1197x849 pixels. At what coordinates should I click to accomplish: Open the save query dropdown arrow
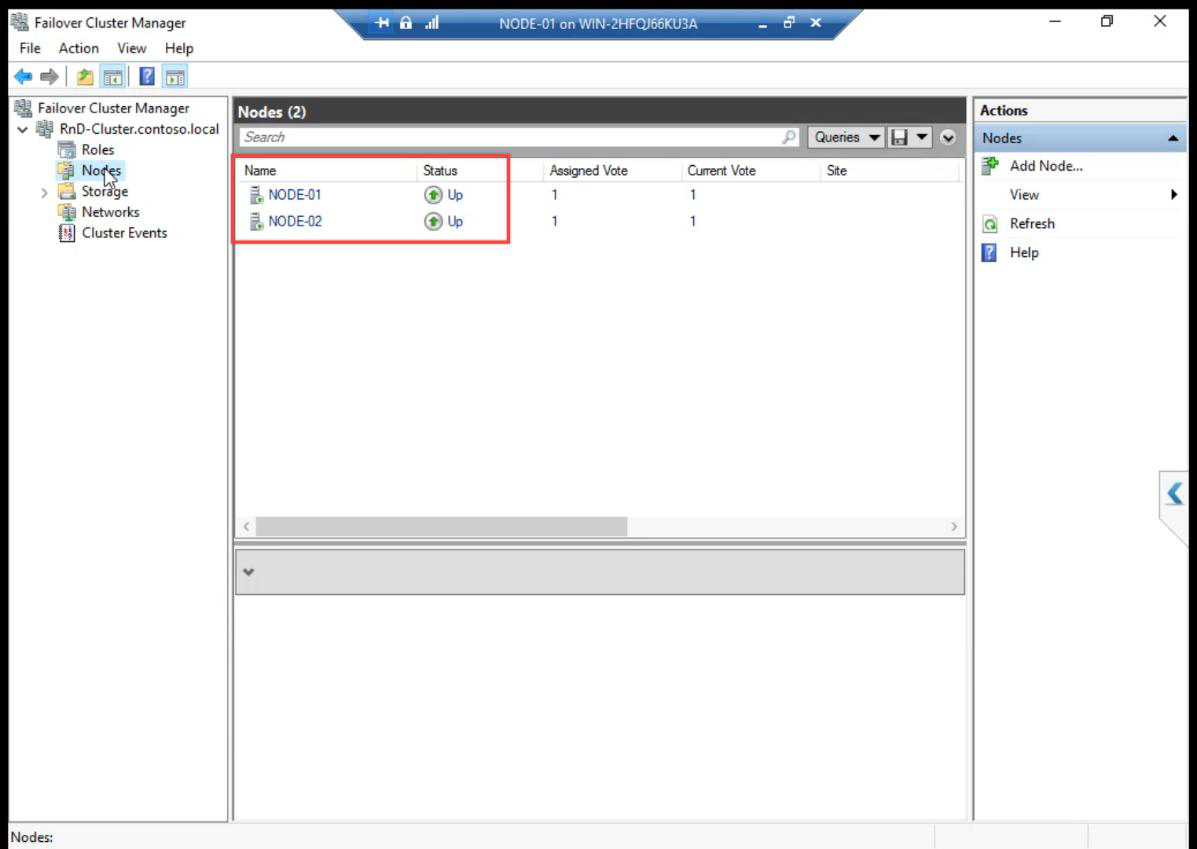(x=922, y=137)
